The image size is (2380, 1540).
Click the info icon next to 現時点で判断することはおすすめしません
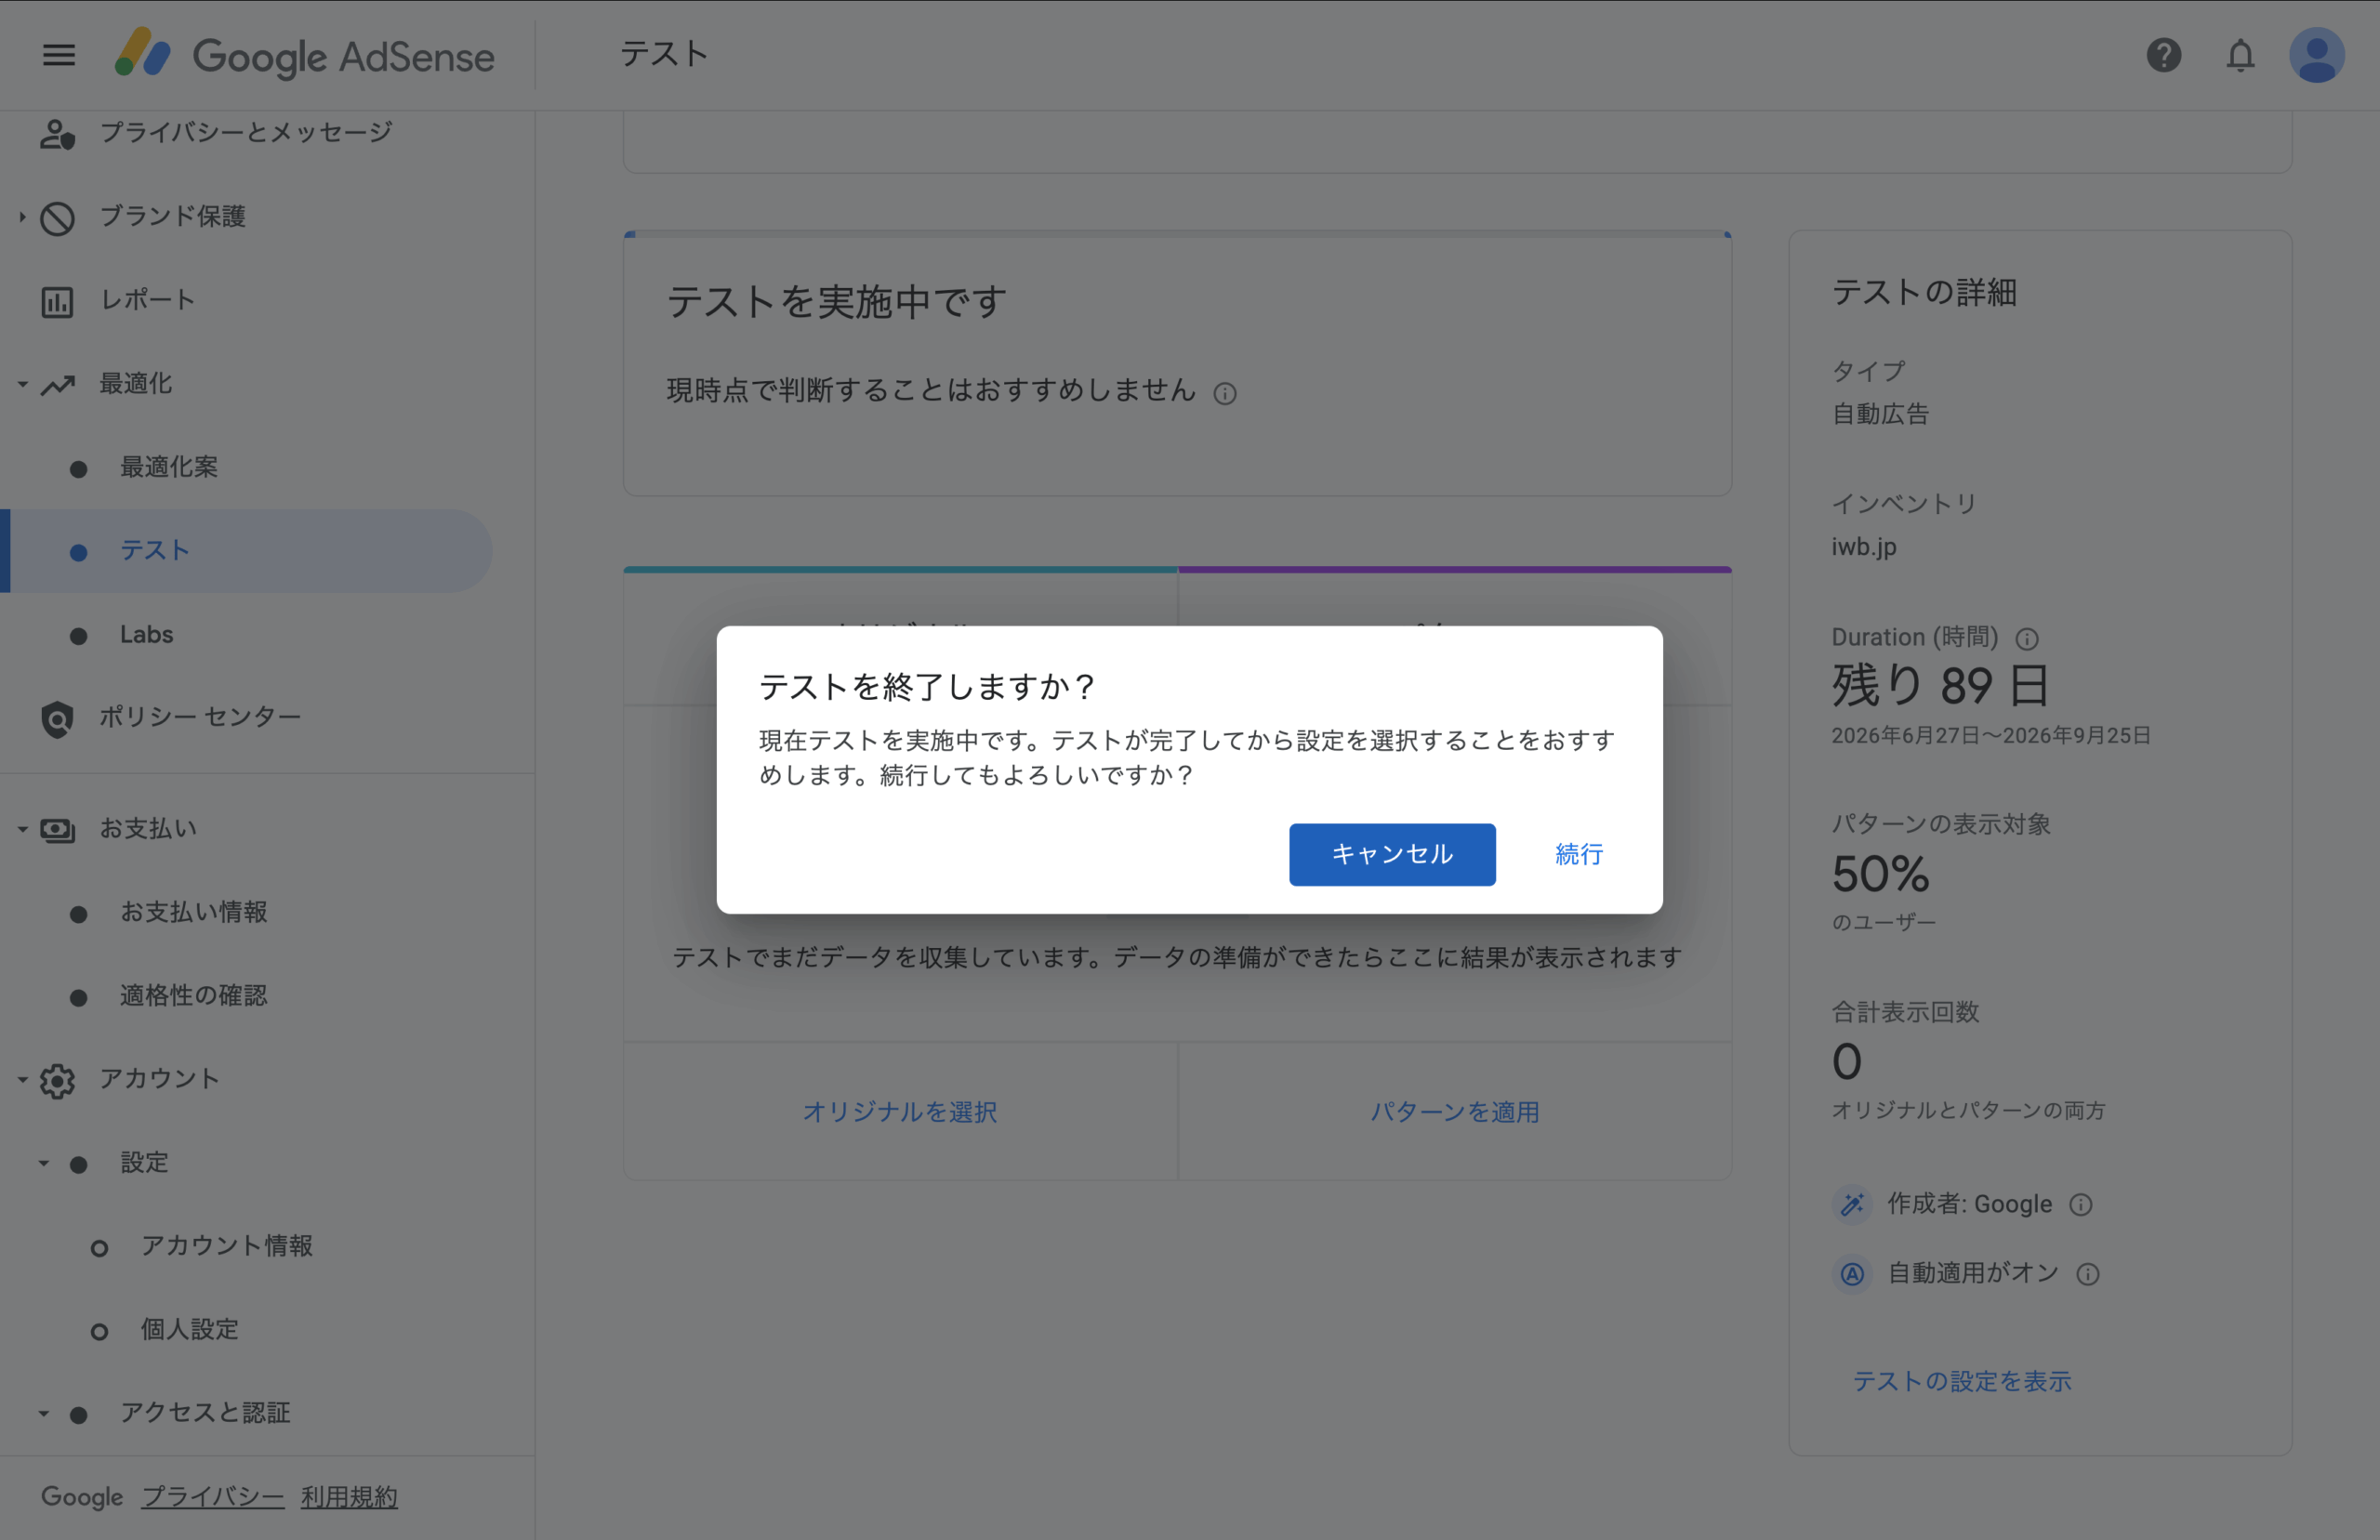tap(1225, 394)
